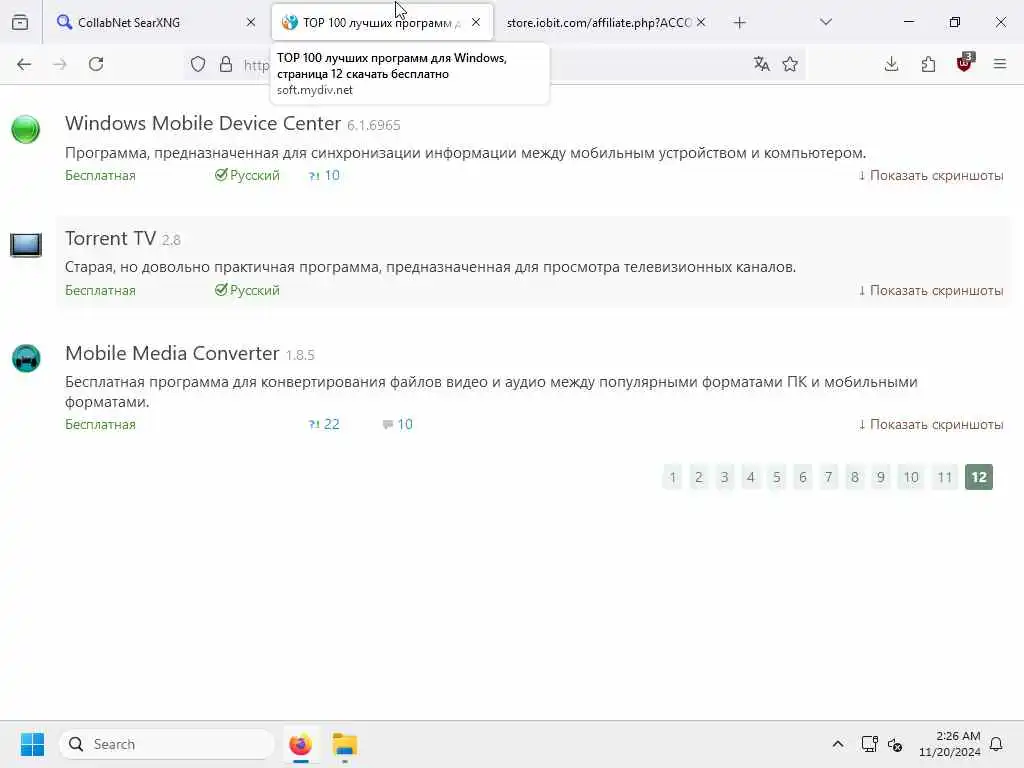Go to pagination page 6
The height and width of the screenshot is (768, 1024).
tap(803, 477)
